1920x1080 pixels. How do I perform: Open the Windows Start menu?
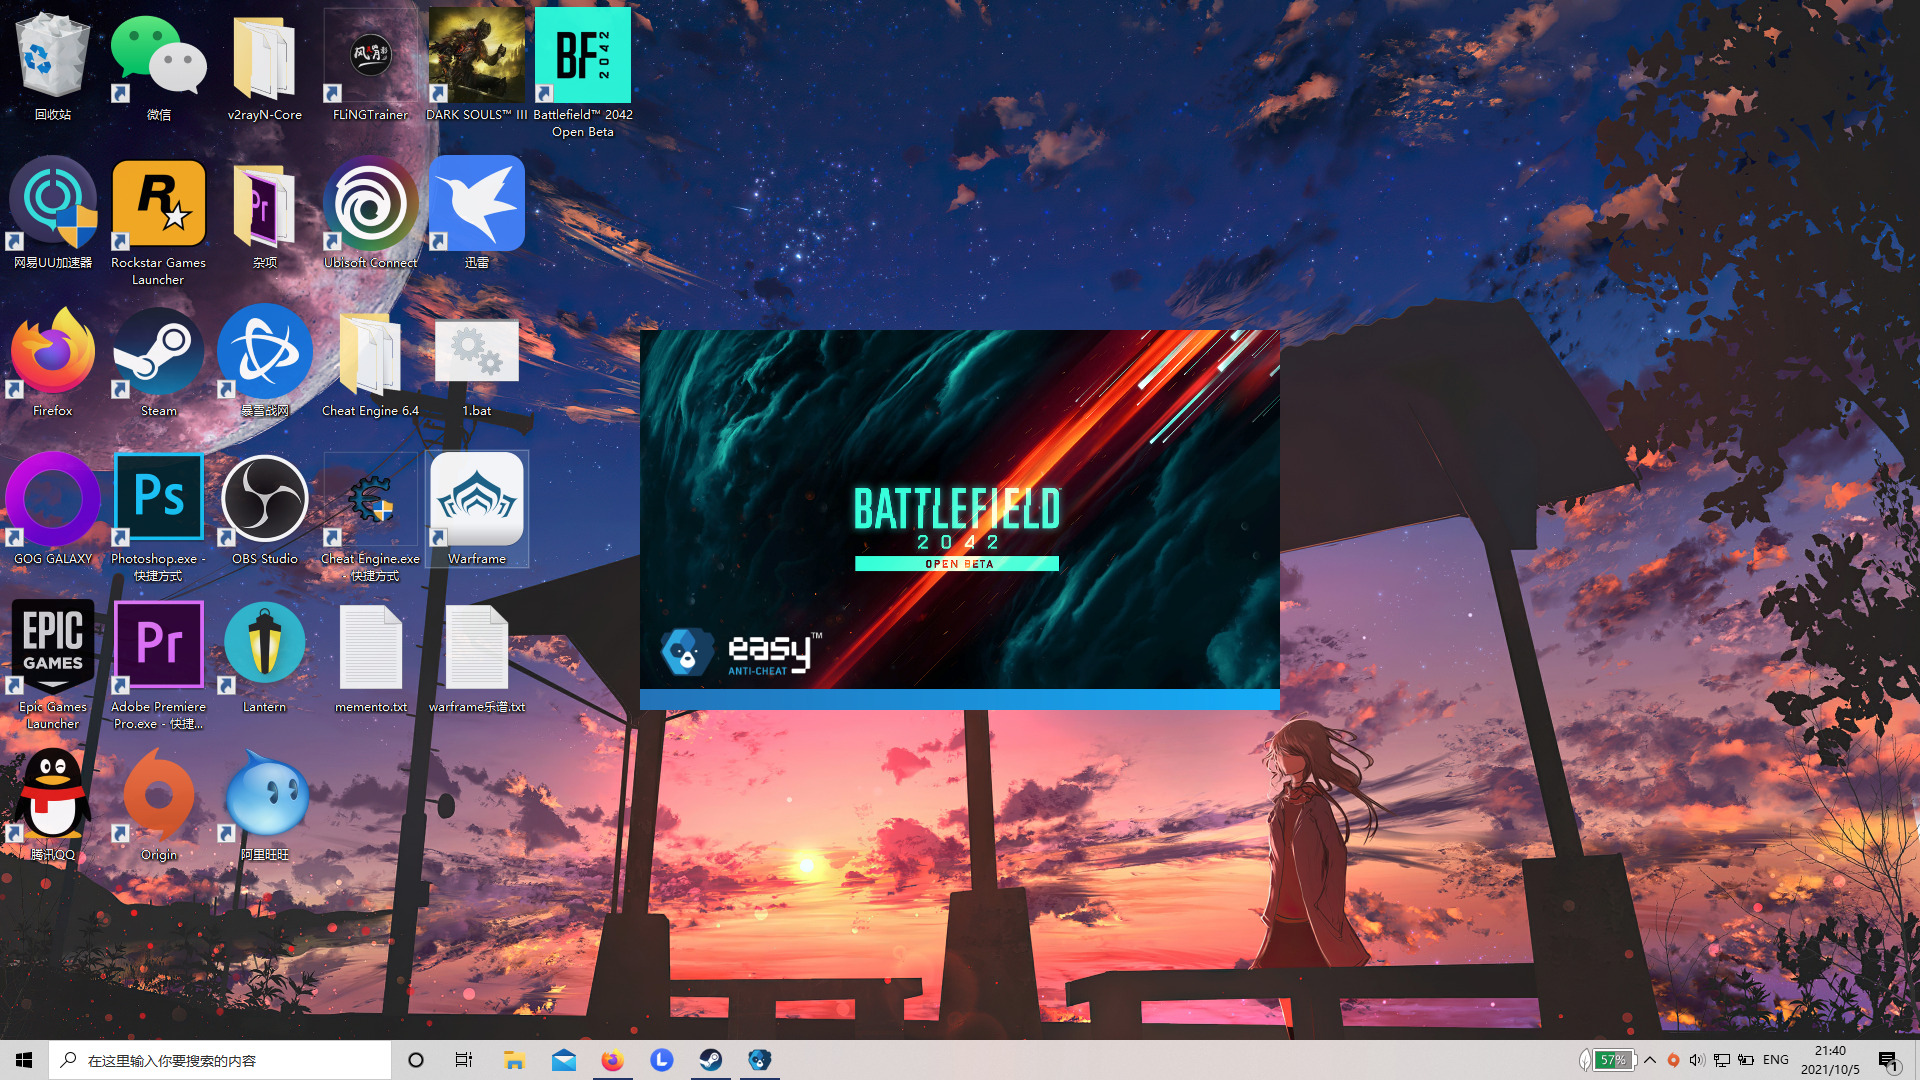click(x=24, y=1060)
